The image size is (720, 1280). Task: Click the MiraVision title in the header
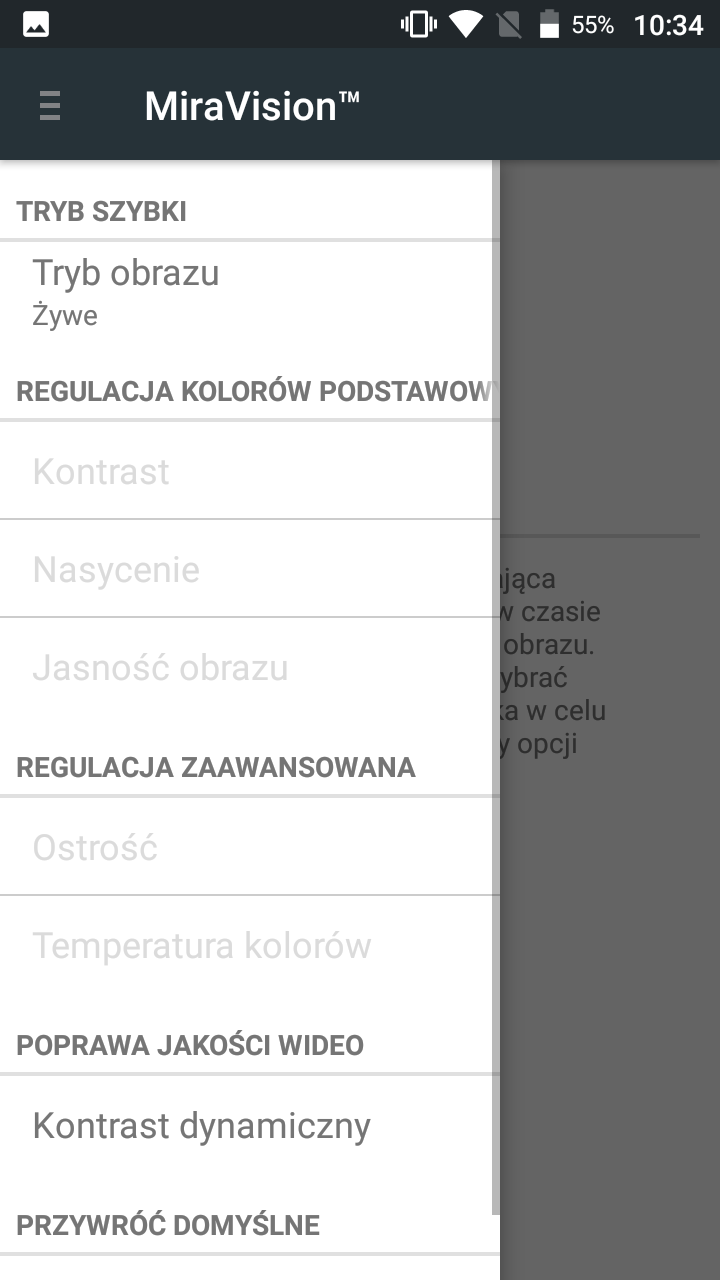(252, 105)
